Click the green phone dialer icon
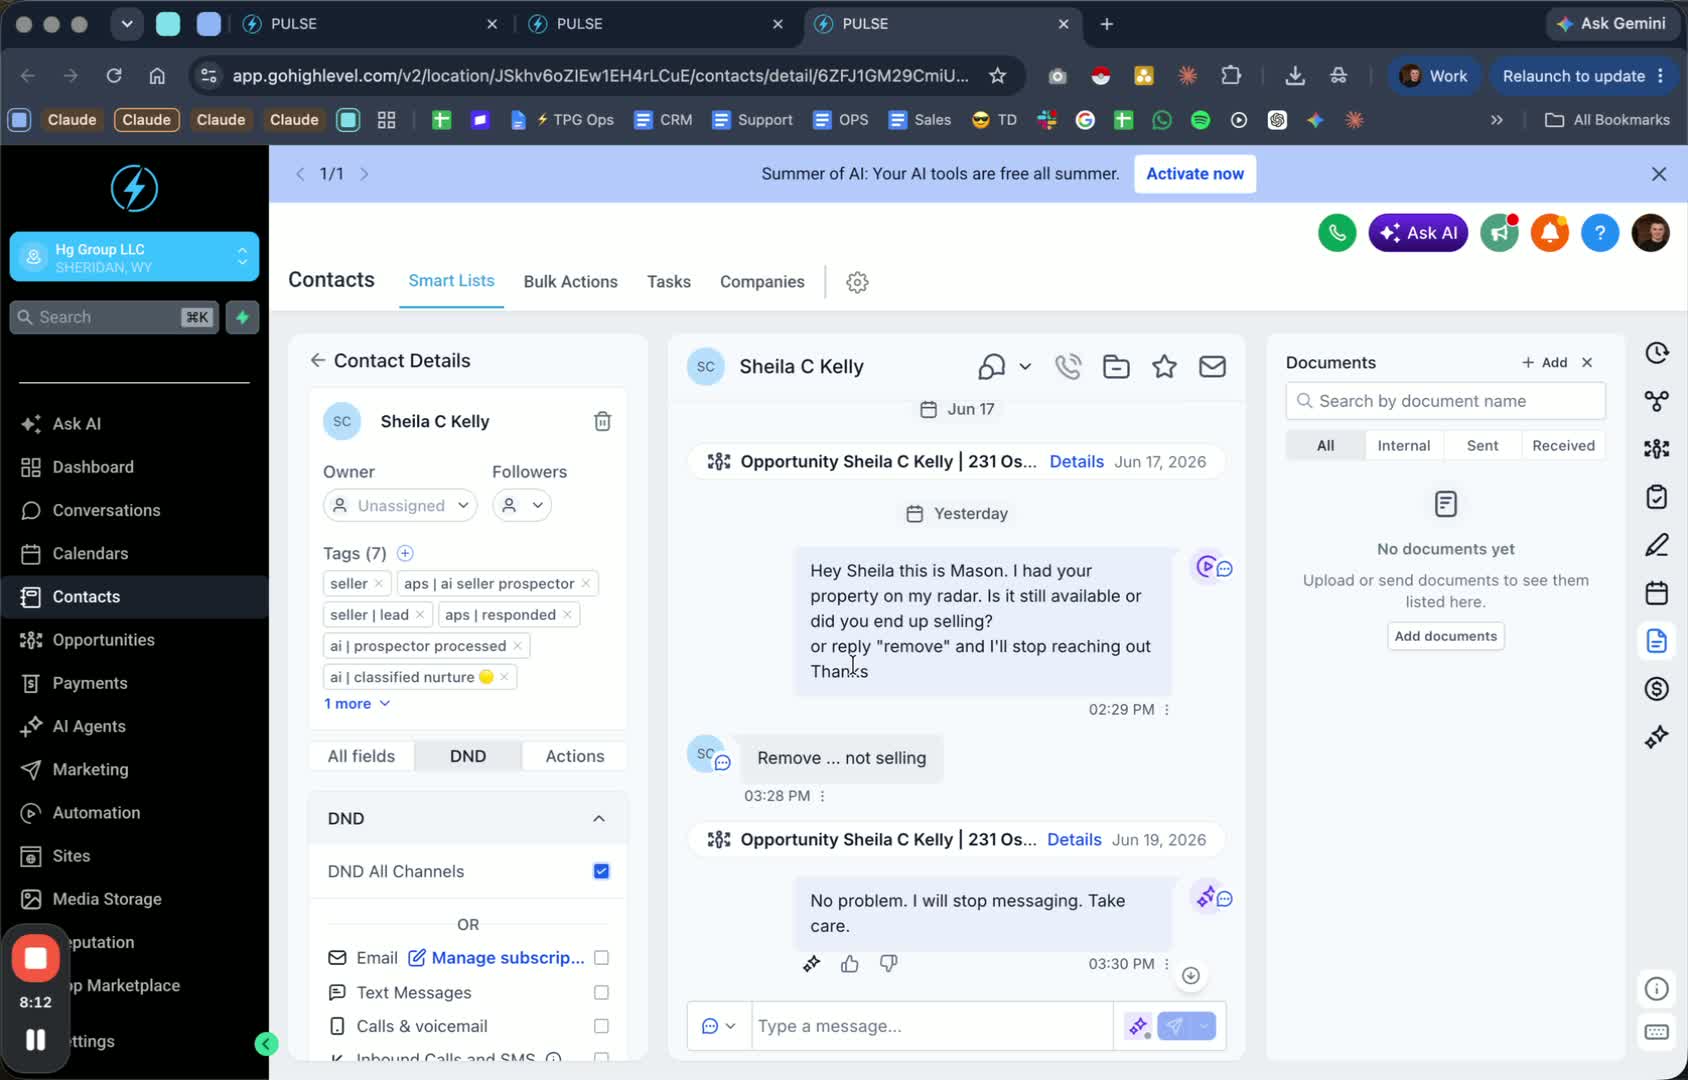Image resolution: width=1688 pixels, height=1080 pixels. pyautogui.click(x=1337, y=233)
